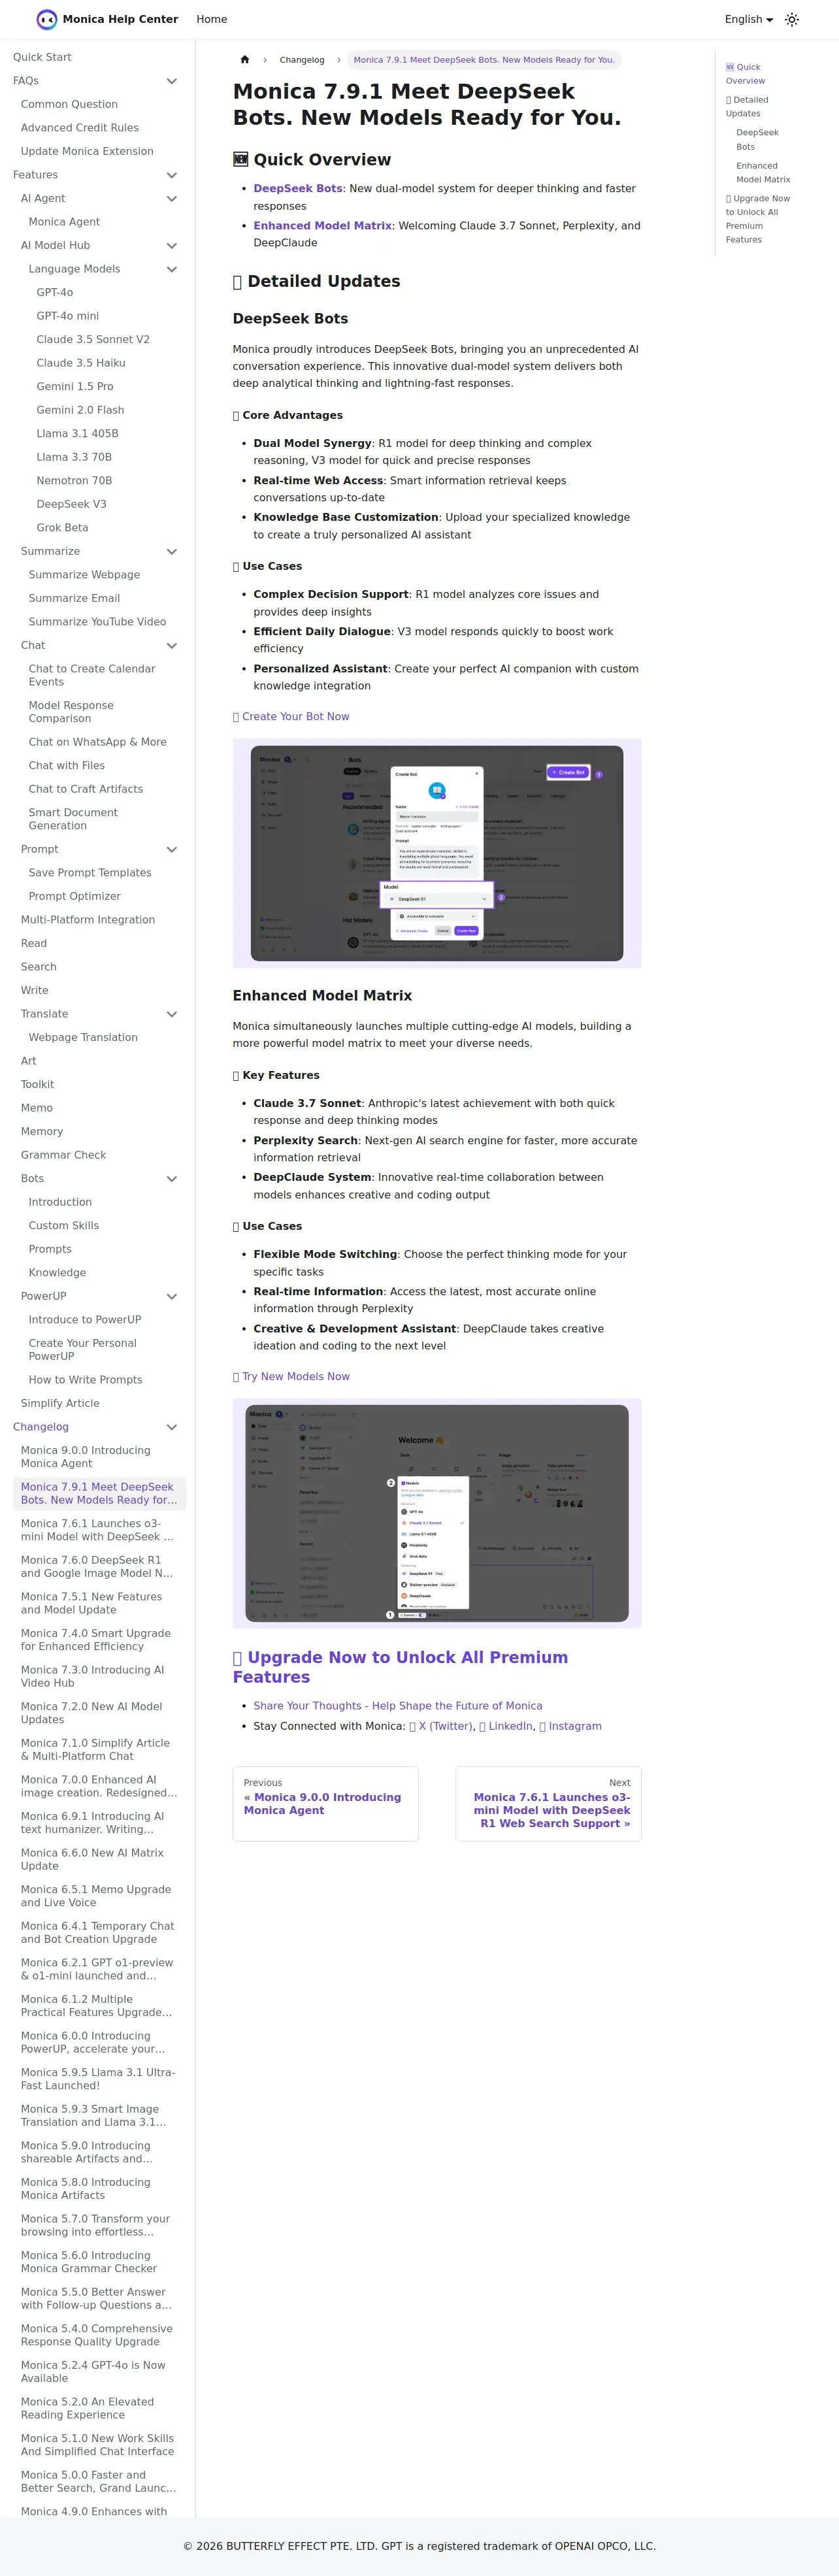Select Gemini 2.0 Flash item
The image size is (839, 2576).
point(80,410)
